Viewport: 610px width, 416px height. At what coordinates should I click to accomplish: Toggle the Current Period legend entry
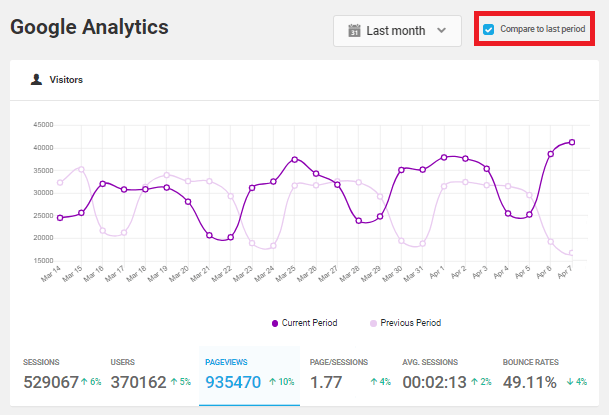pos(305,323)
